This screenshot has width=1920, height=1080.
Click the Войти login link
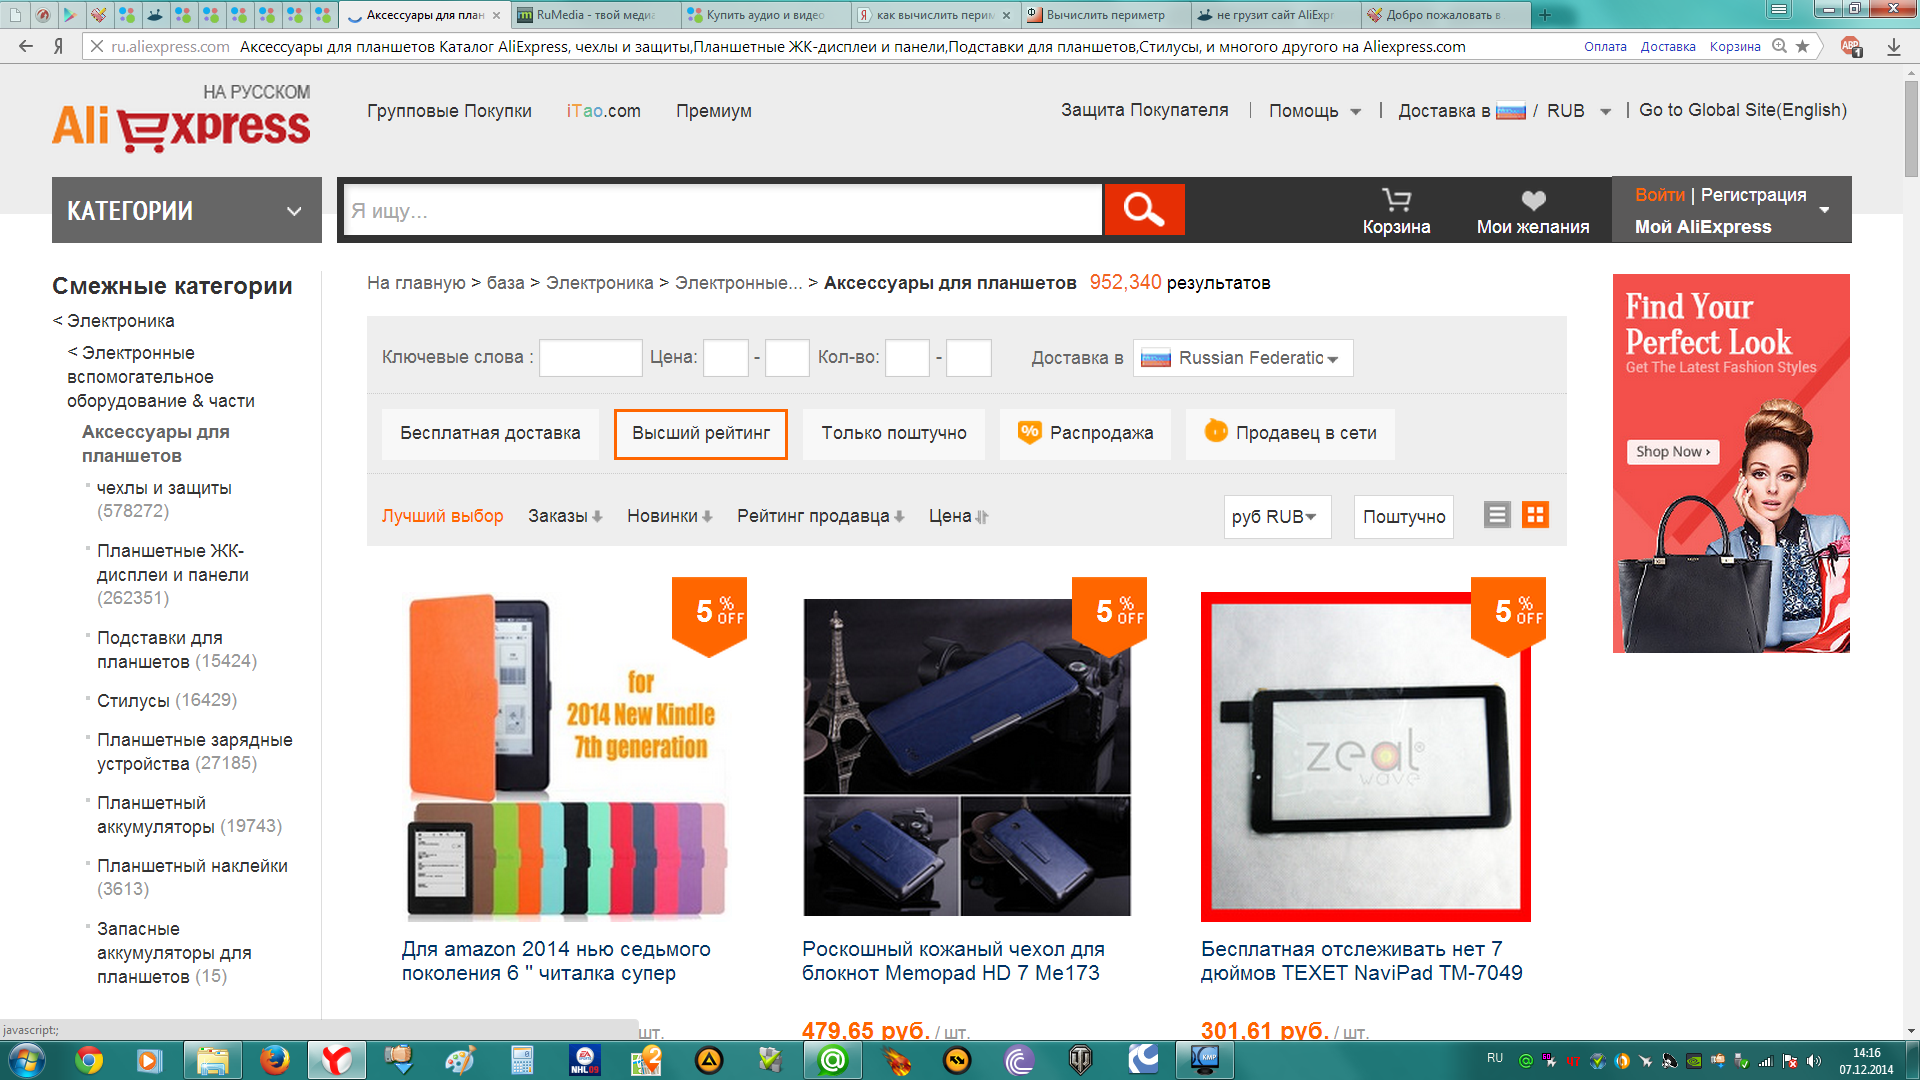pyautogui.click(x=1659, y=195)
